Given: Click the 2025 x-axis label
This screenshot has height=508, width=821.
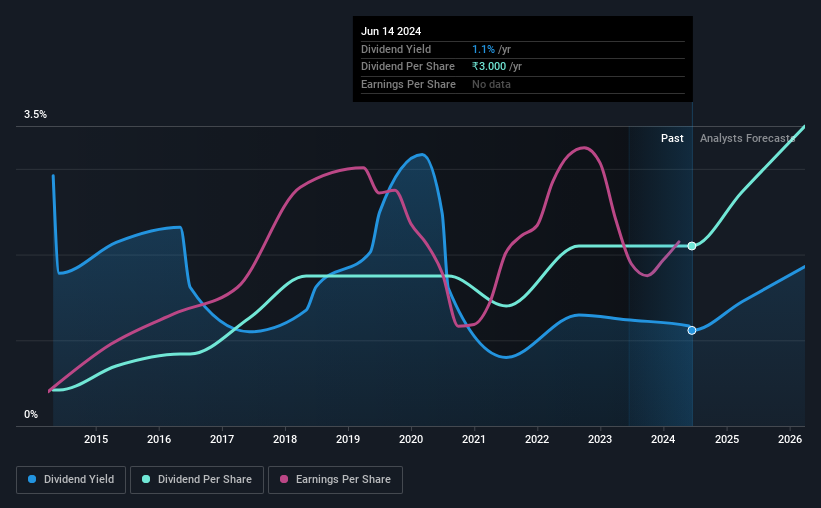Looking at the screenshot, I should pos(727,439).
